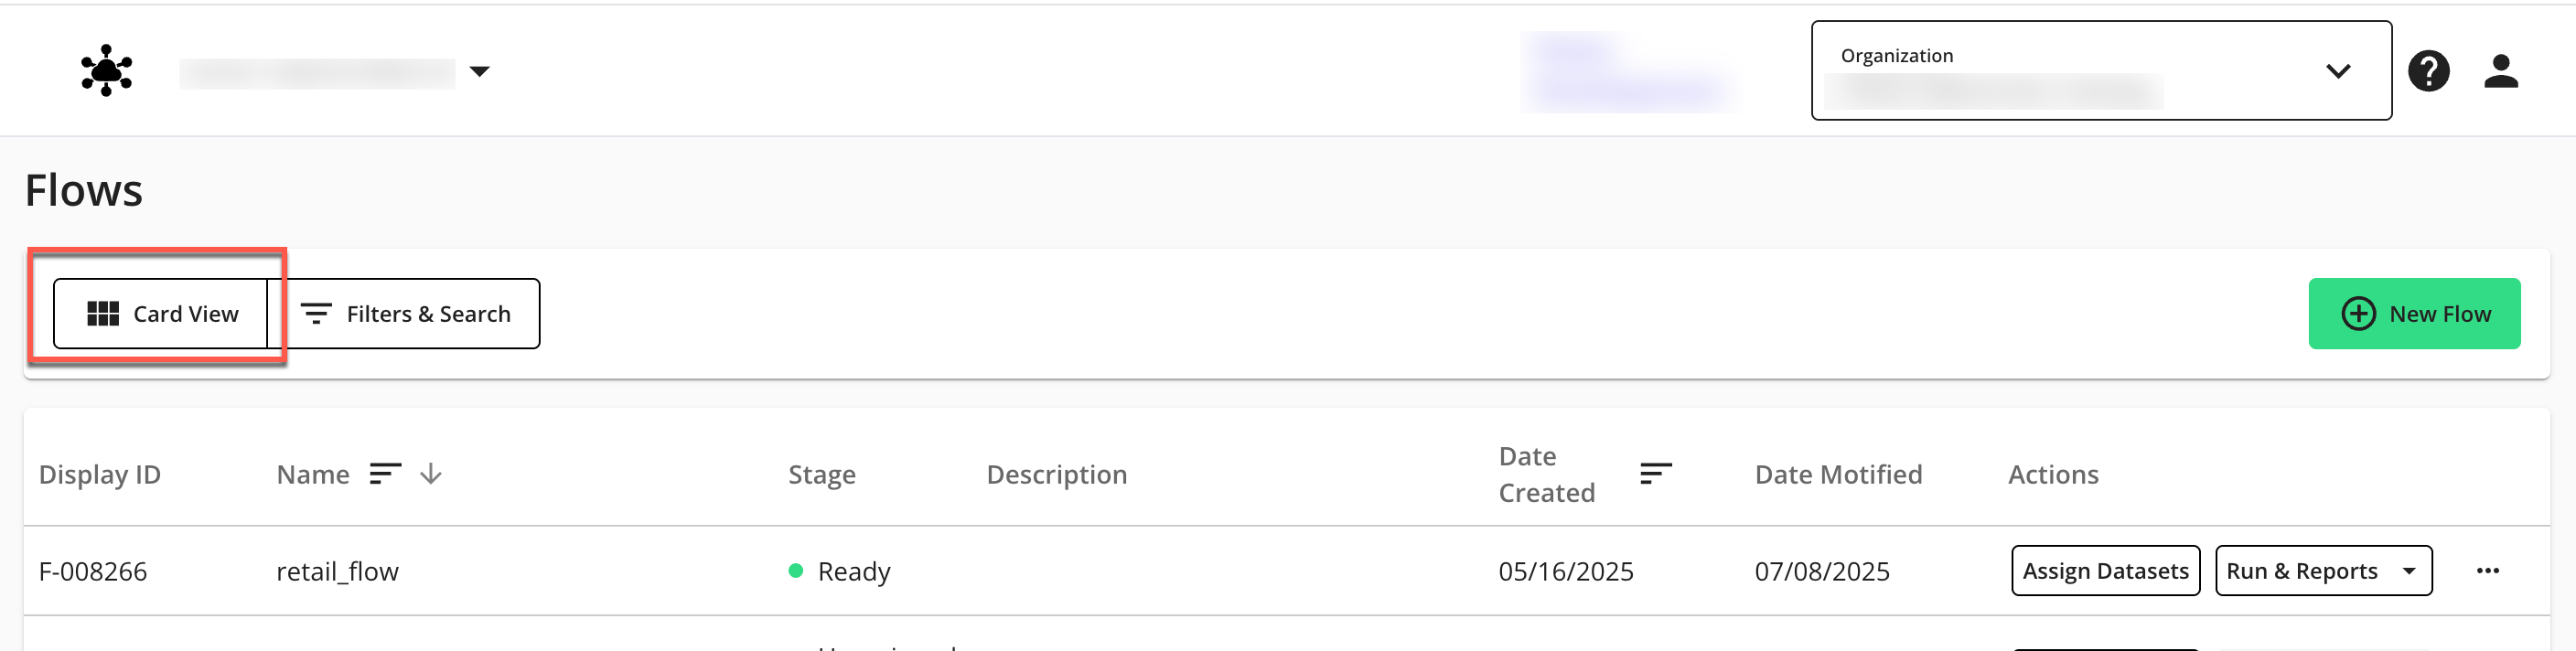Image resolution: width=2576 pixels, height=651 pixels.
Task: Click Assign Datasets for retail_flow
Action: tap(2105, 570)
